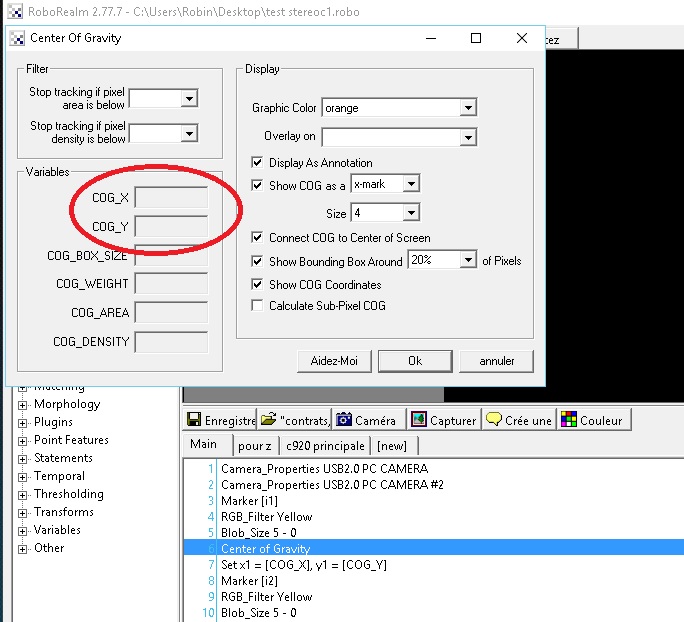This screenshot has height=622, width=684.
Task: Click the COG_DENSITY variable field
Action: 171,342
